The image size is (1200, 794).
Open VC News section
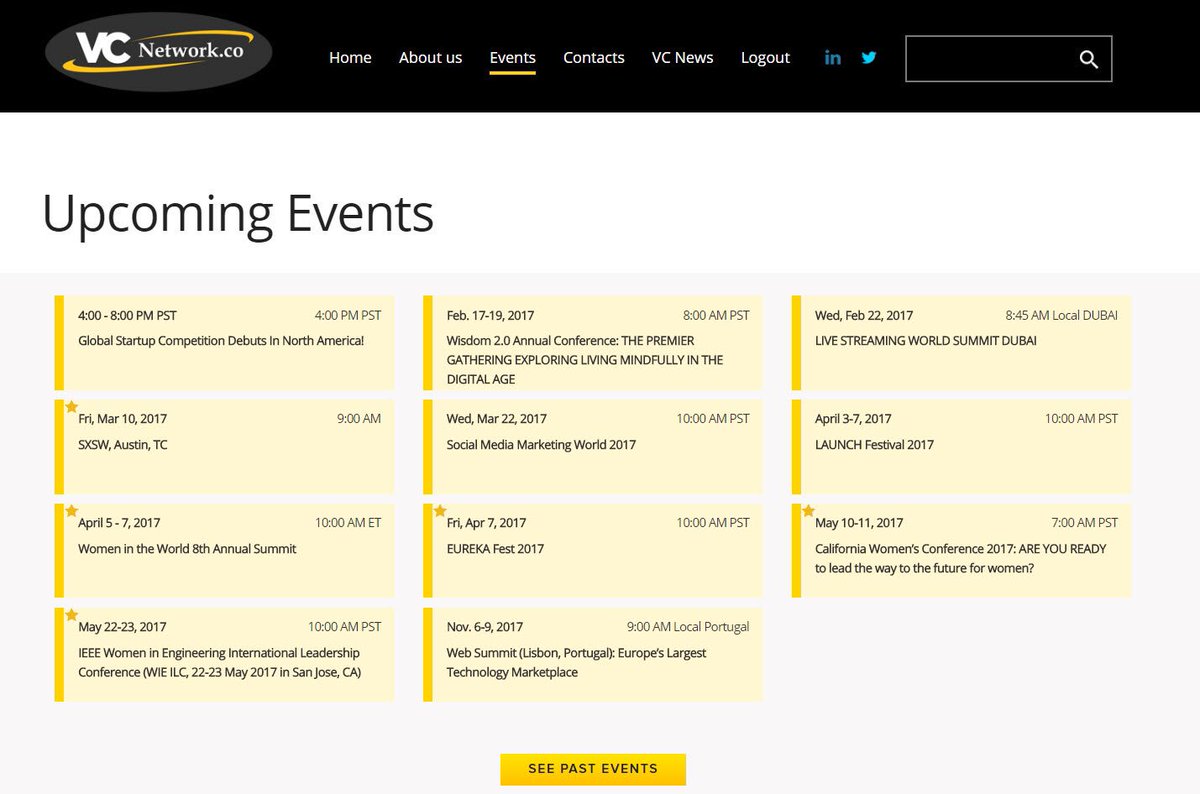(683, 57)
